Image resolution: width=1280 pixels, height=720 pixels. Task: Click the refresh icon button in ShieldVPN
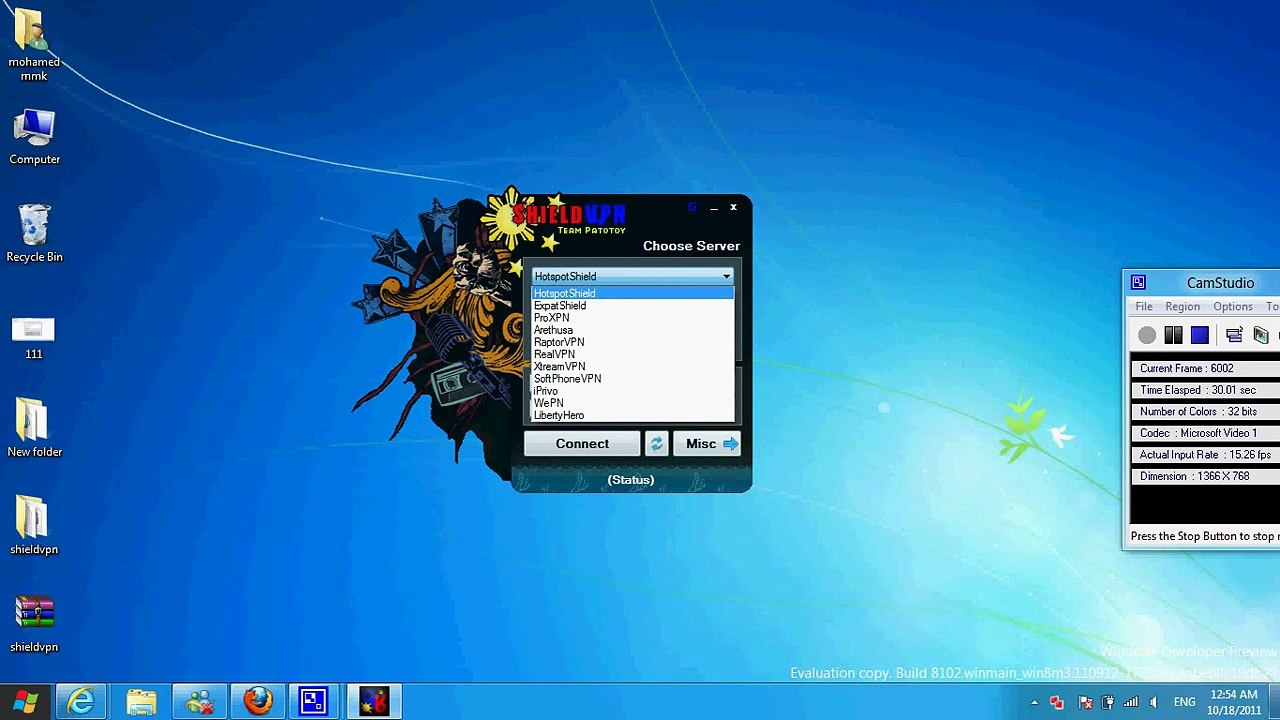(x=656, y=444)
